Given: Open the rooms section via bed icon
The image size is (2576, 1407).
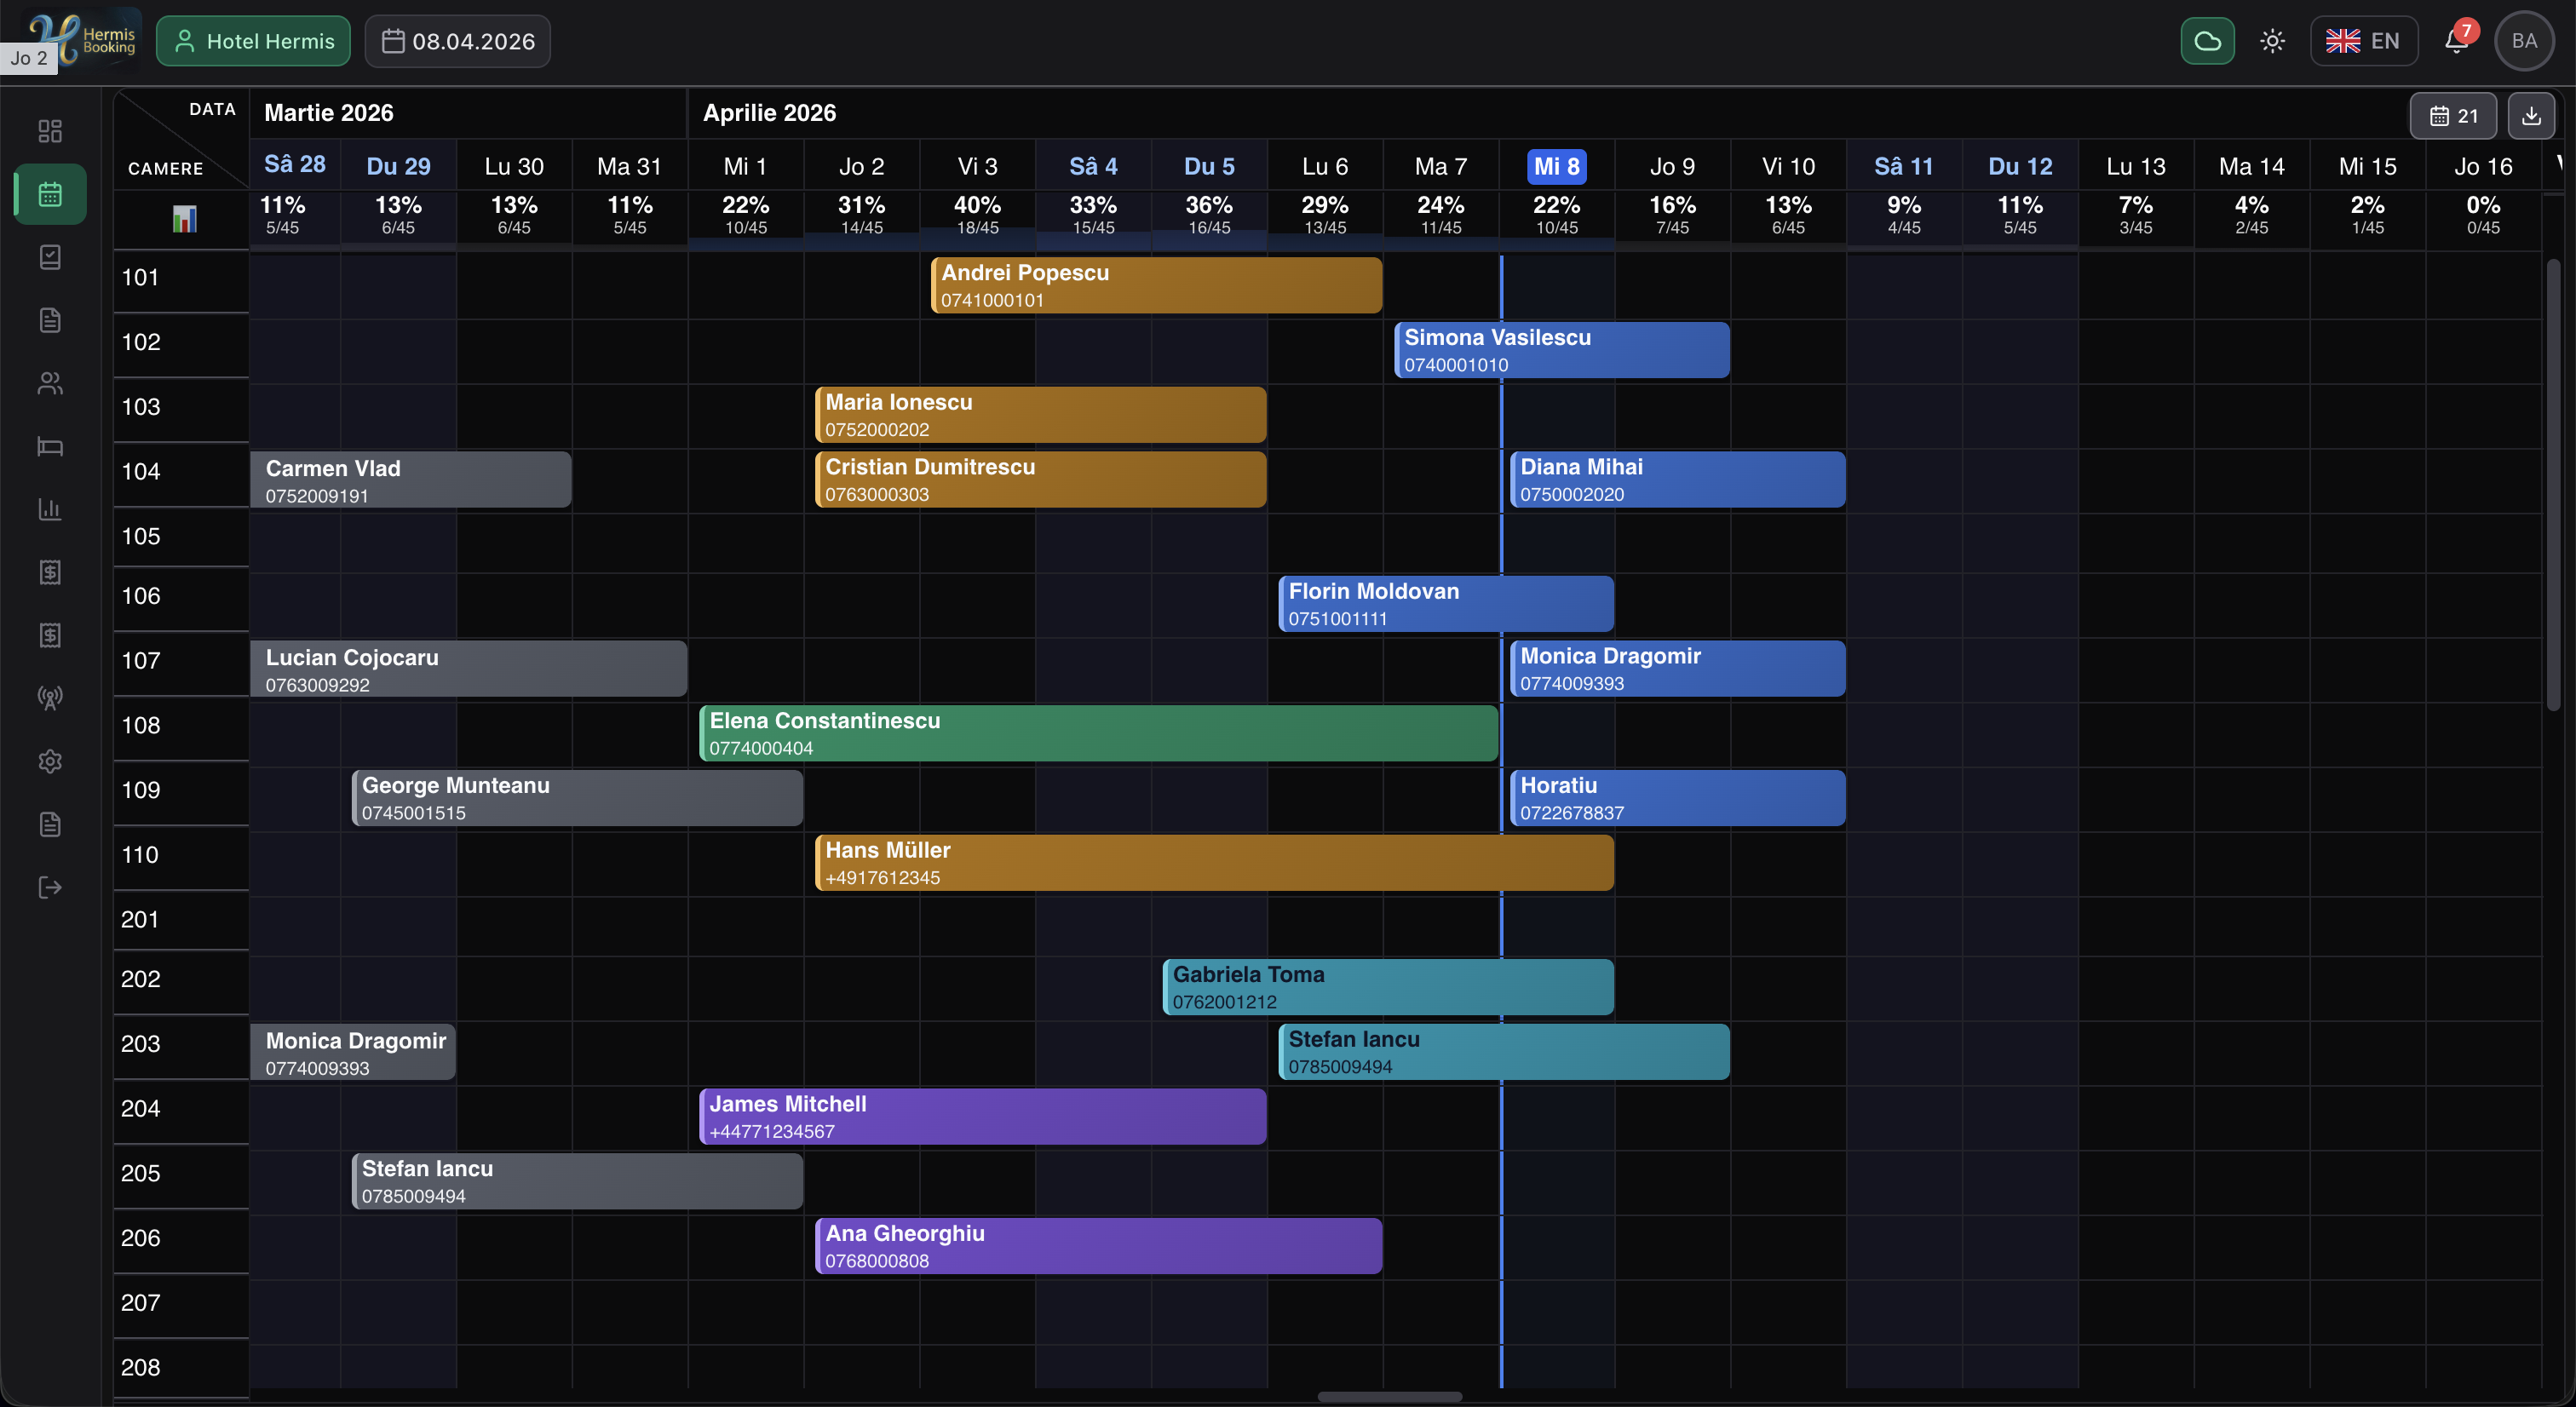Looking at the screenshot, I should 50,447.
